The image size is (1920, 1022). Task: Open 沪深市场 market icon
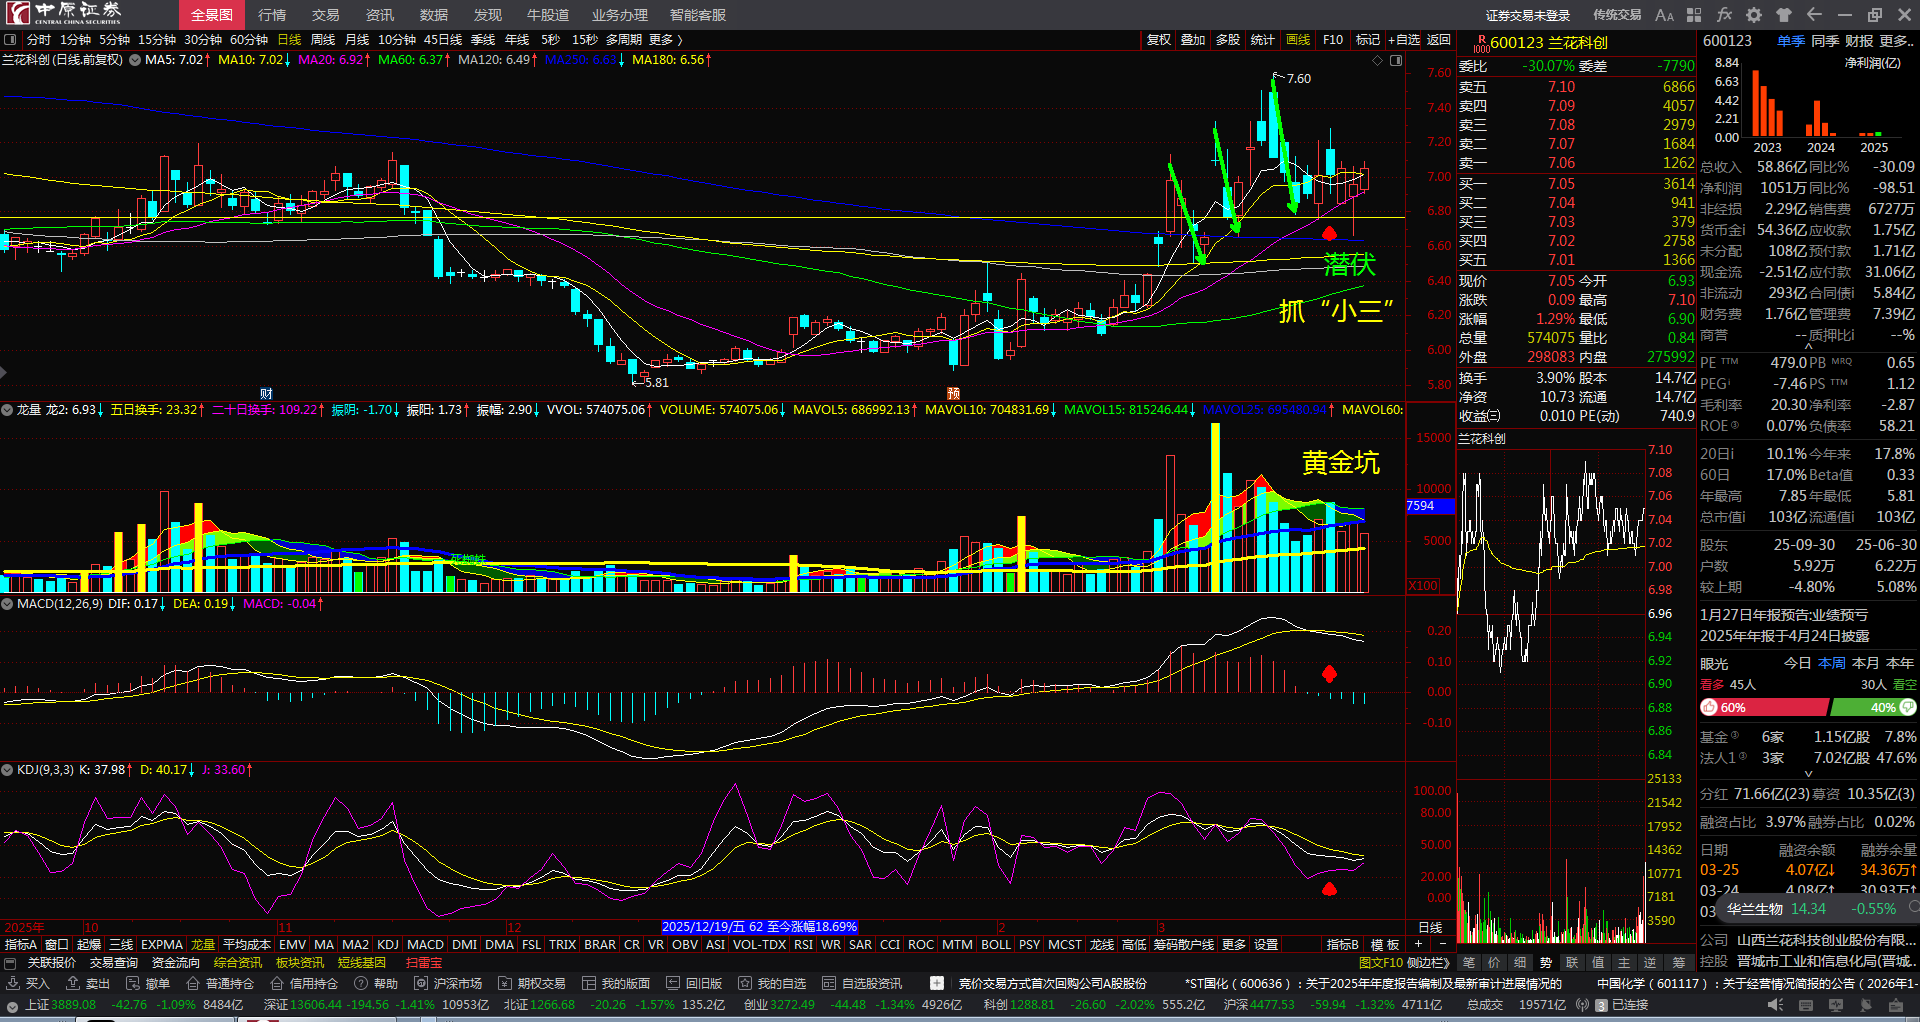coord(421,983)
